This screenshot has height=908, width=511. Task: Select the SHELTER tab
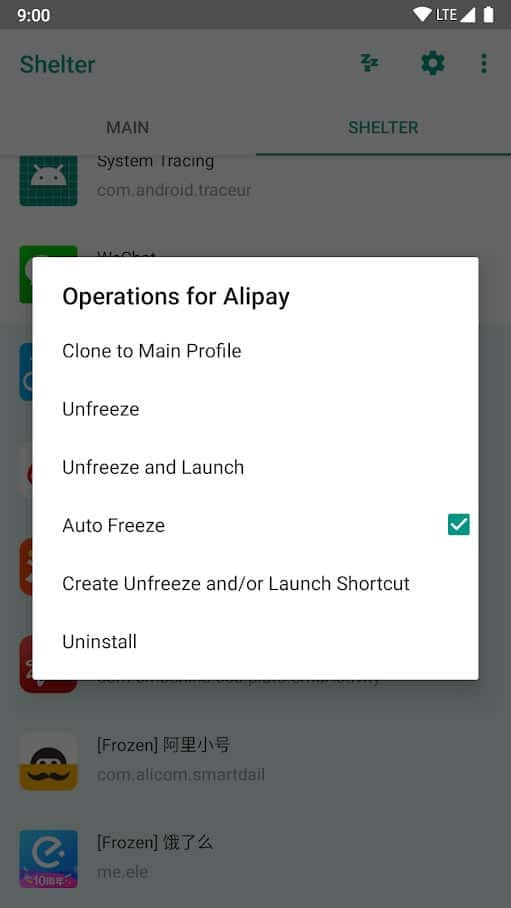click(383, 127)
